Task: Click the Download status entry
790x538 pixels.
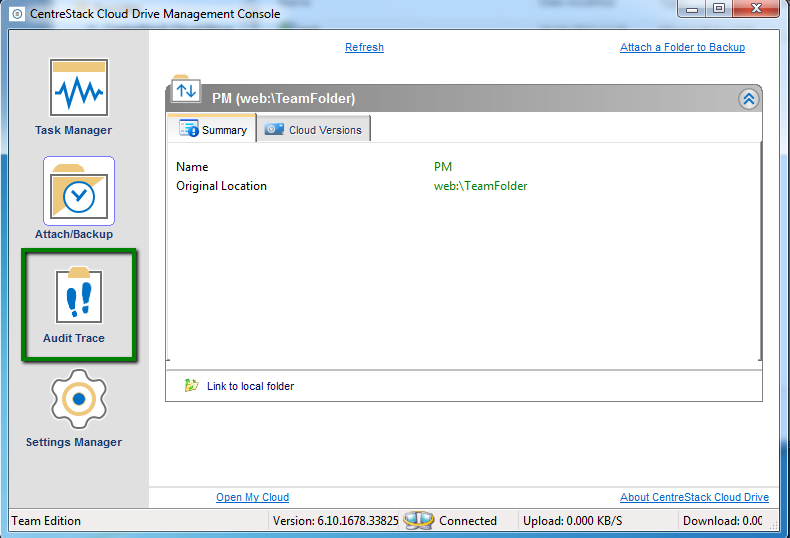Action: click(722, 521)
